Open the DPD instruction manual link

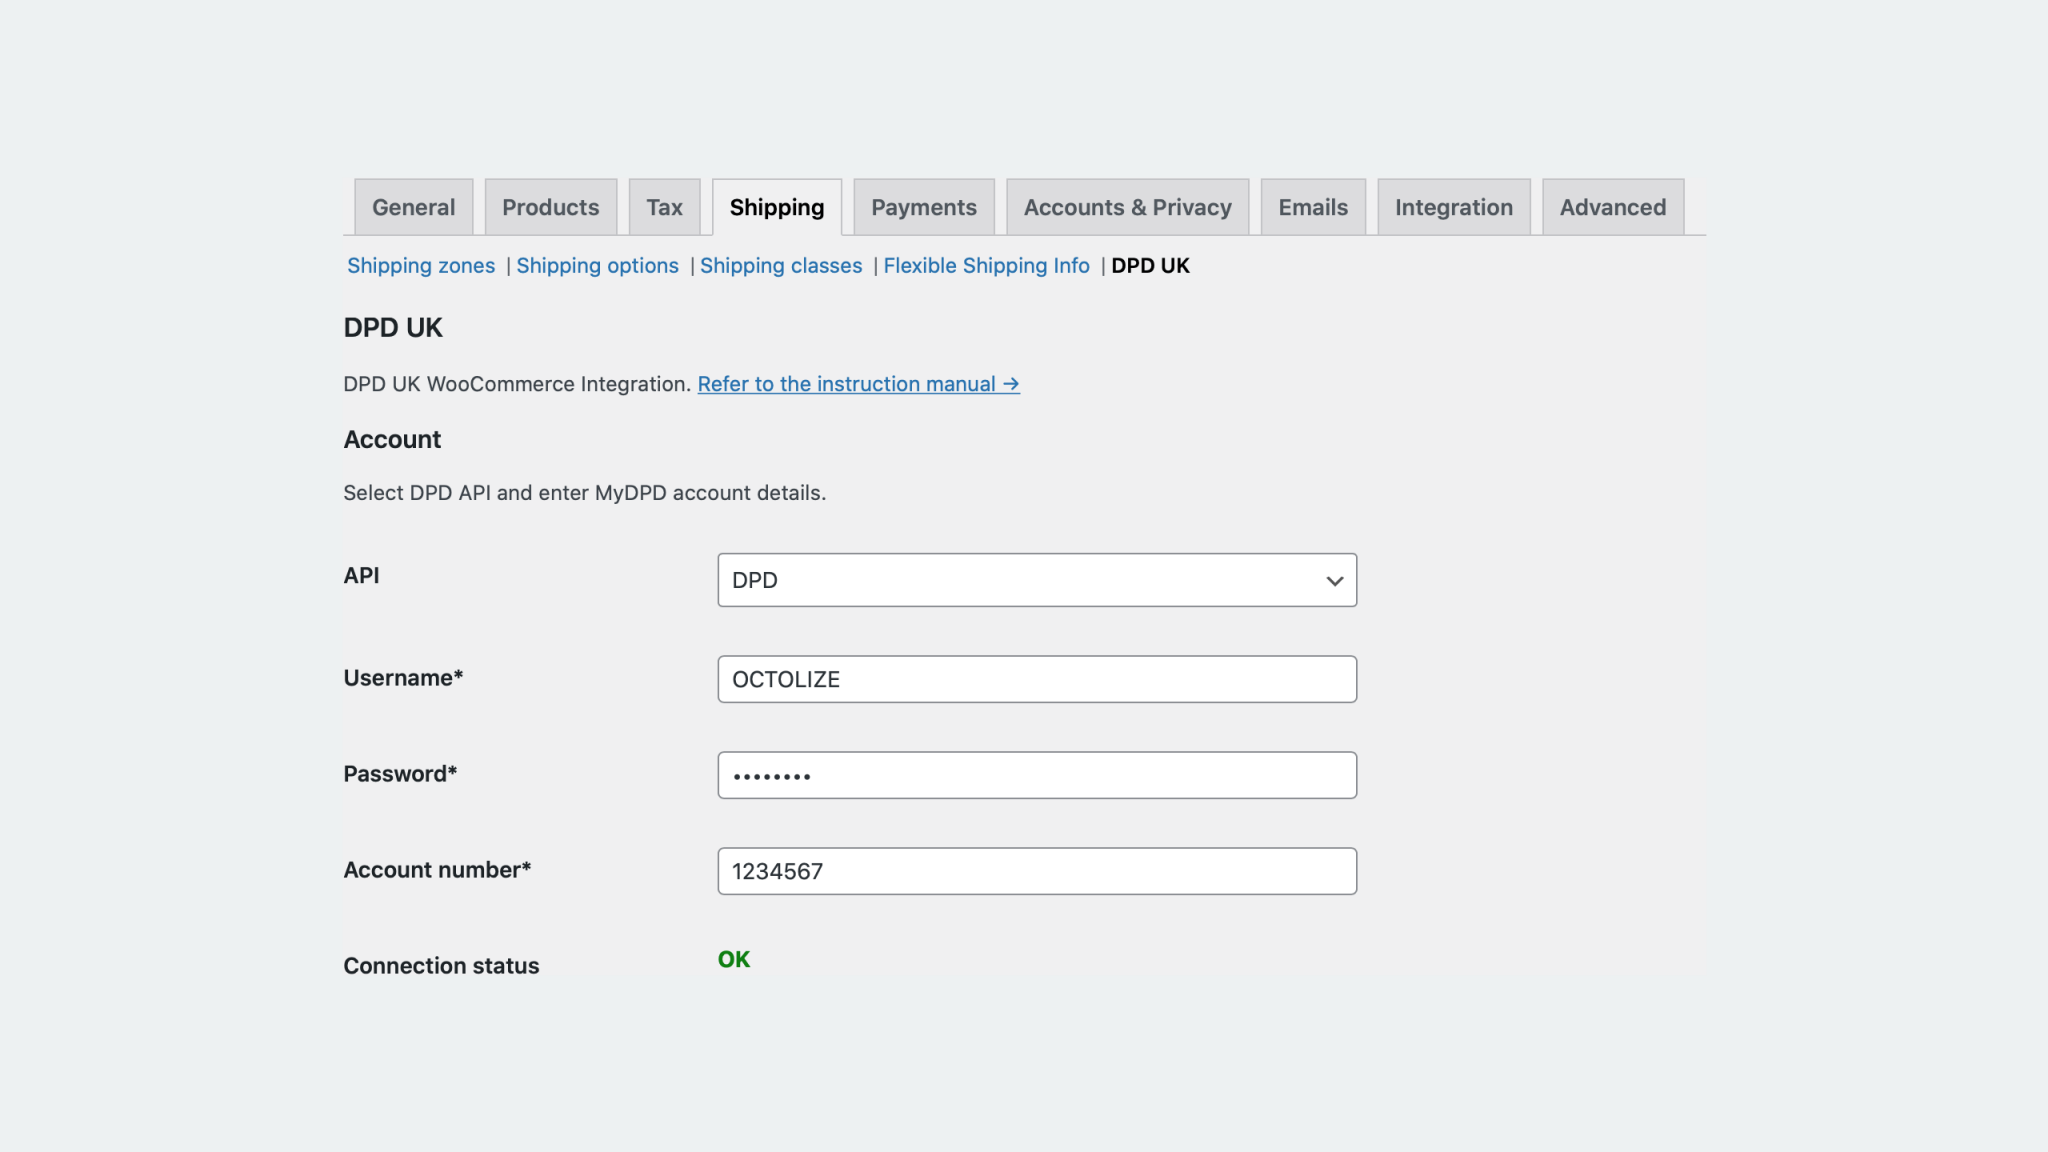(x=858, y=384)
